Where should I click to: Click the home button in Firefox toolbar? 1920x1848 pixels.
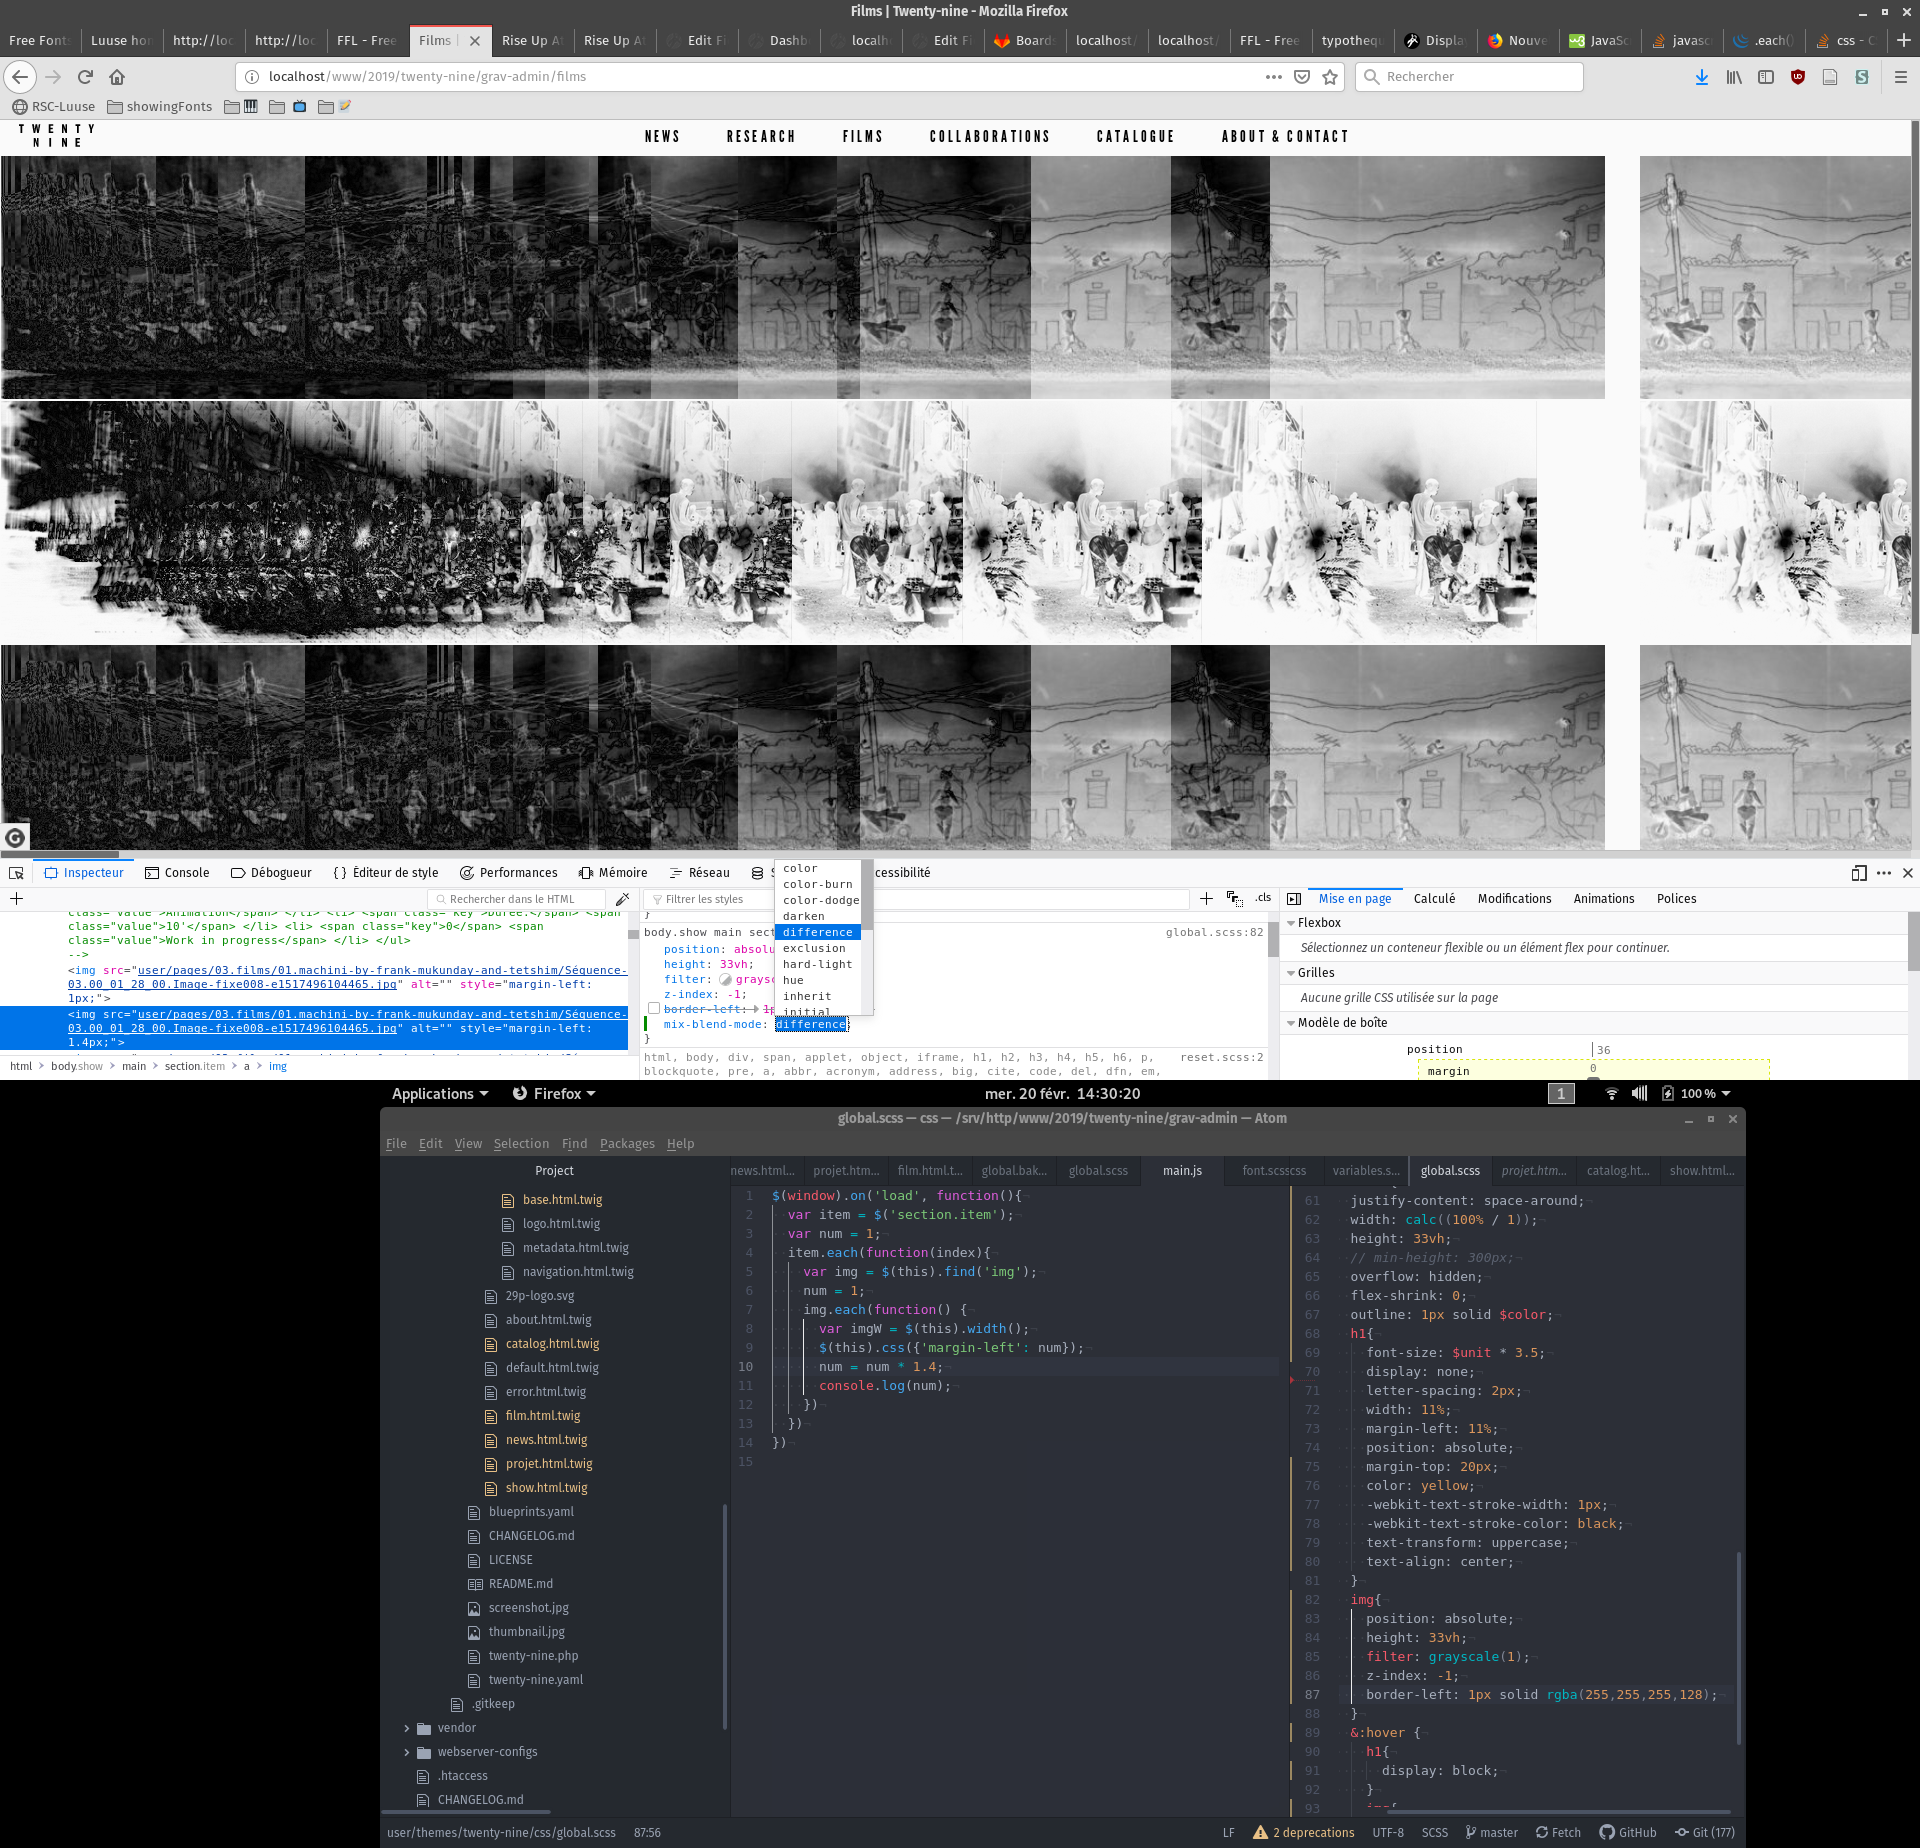tap(117, 77)
